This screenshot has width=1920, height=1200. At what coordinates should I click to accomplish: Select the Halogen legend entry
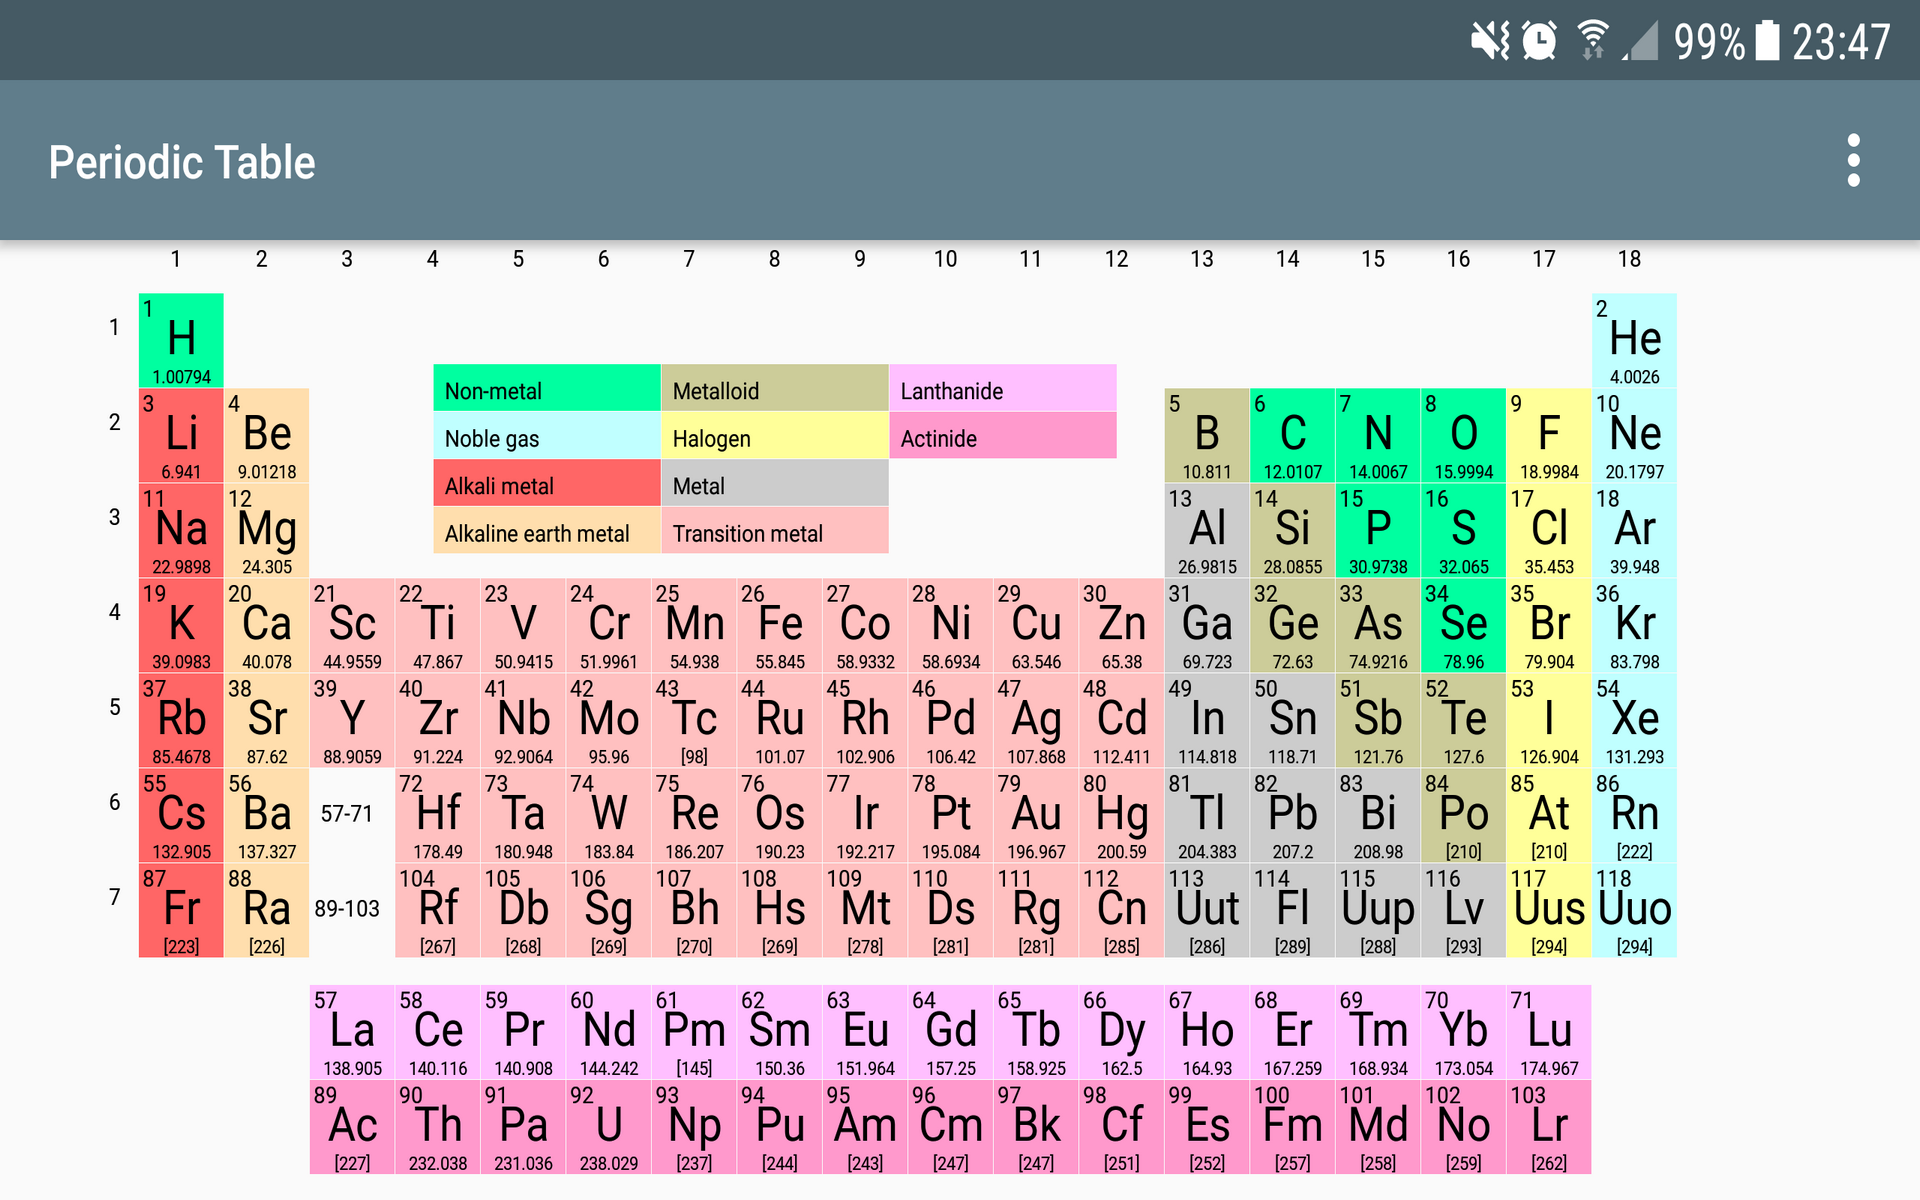point(775,438)
